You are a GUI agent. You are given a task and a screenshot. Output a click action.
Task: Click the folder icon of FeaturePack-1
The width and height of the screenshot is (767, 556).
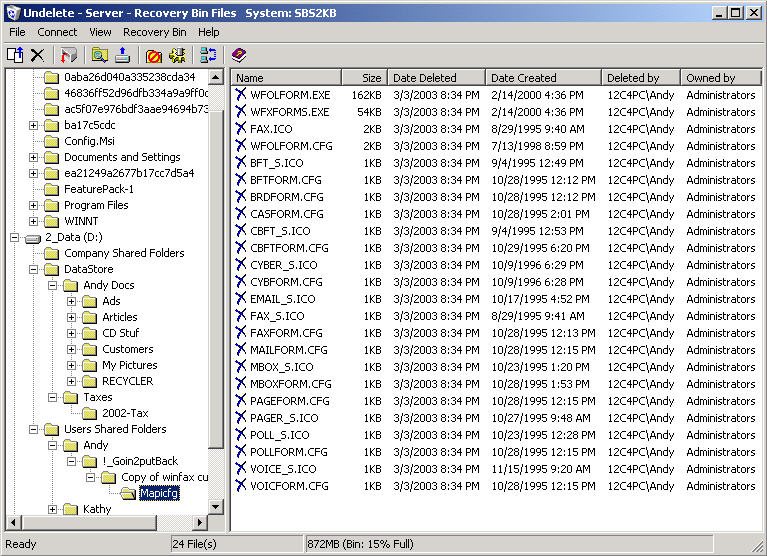51,189
